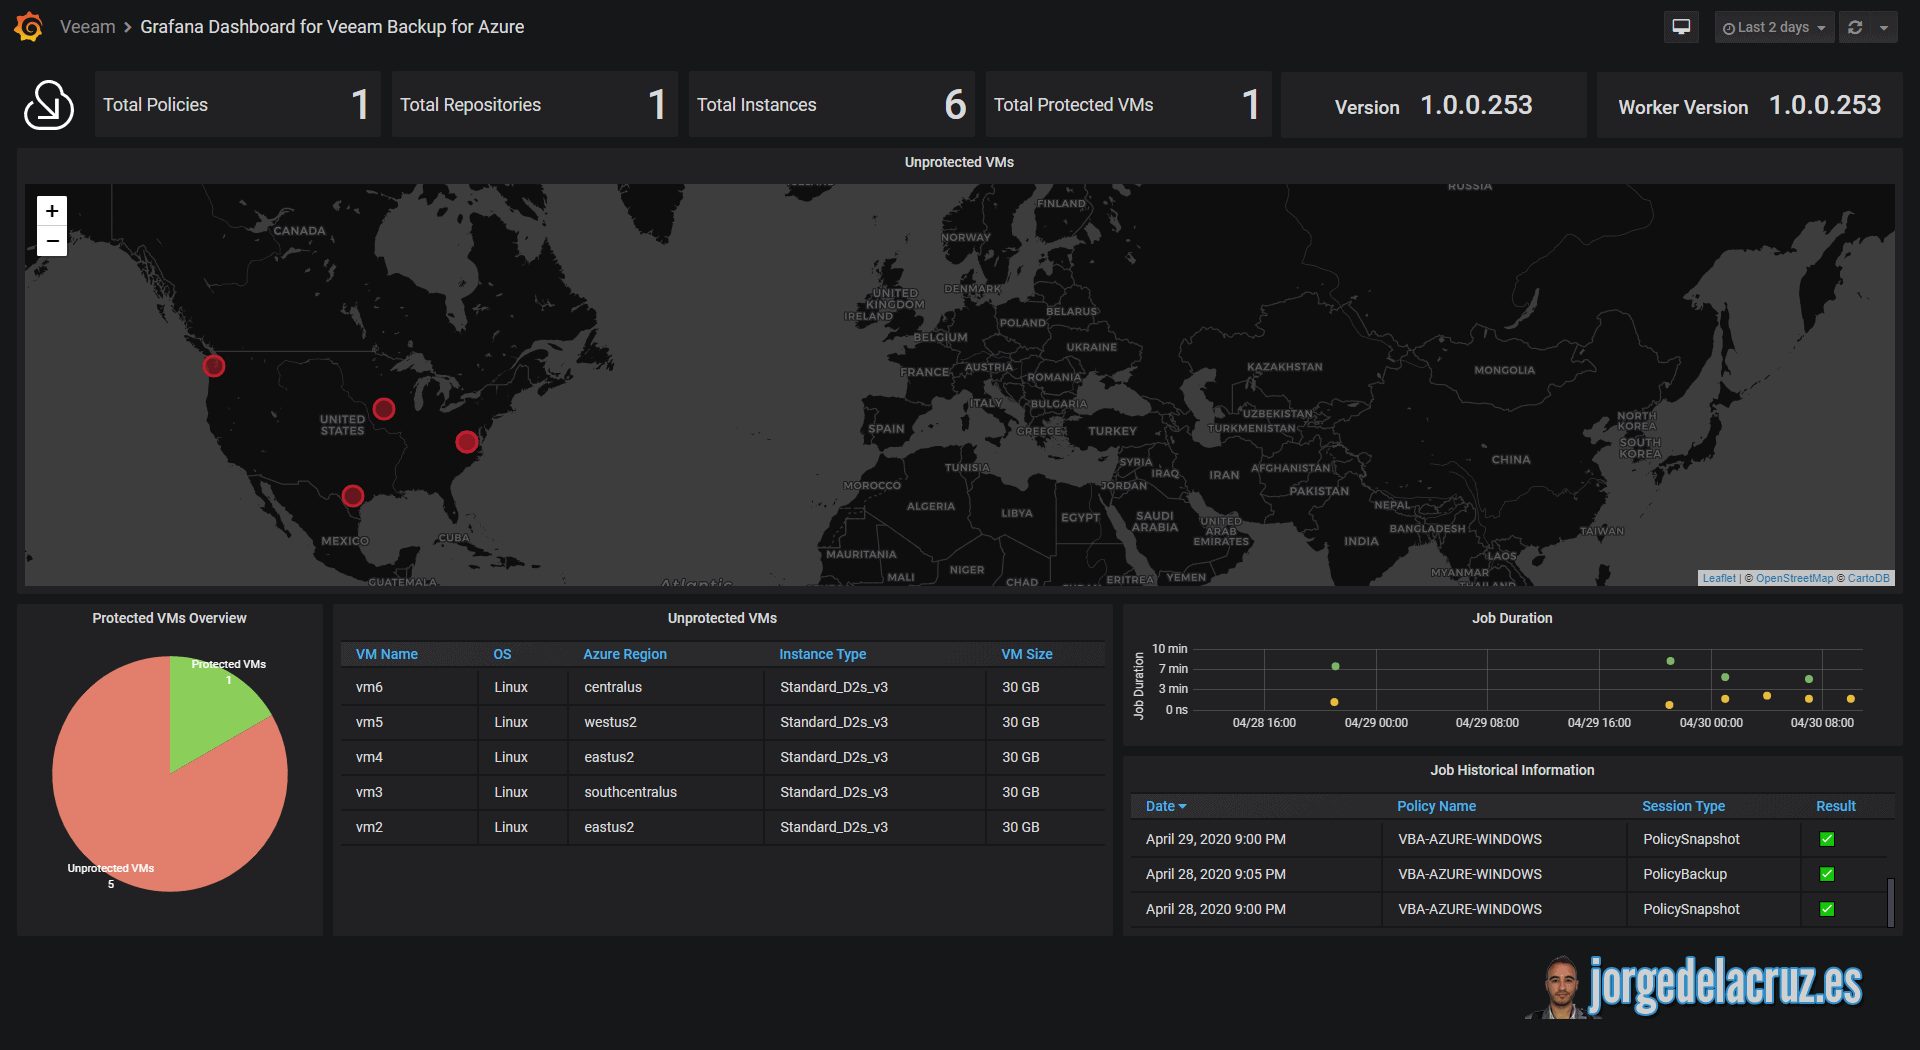Open the Unprotected VMs map panel title
The image size is (1920, 1050).
point(959,162)
